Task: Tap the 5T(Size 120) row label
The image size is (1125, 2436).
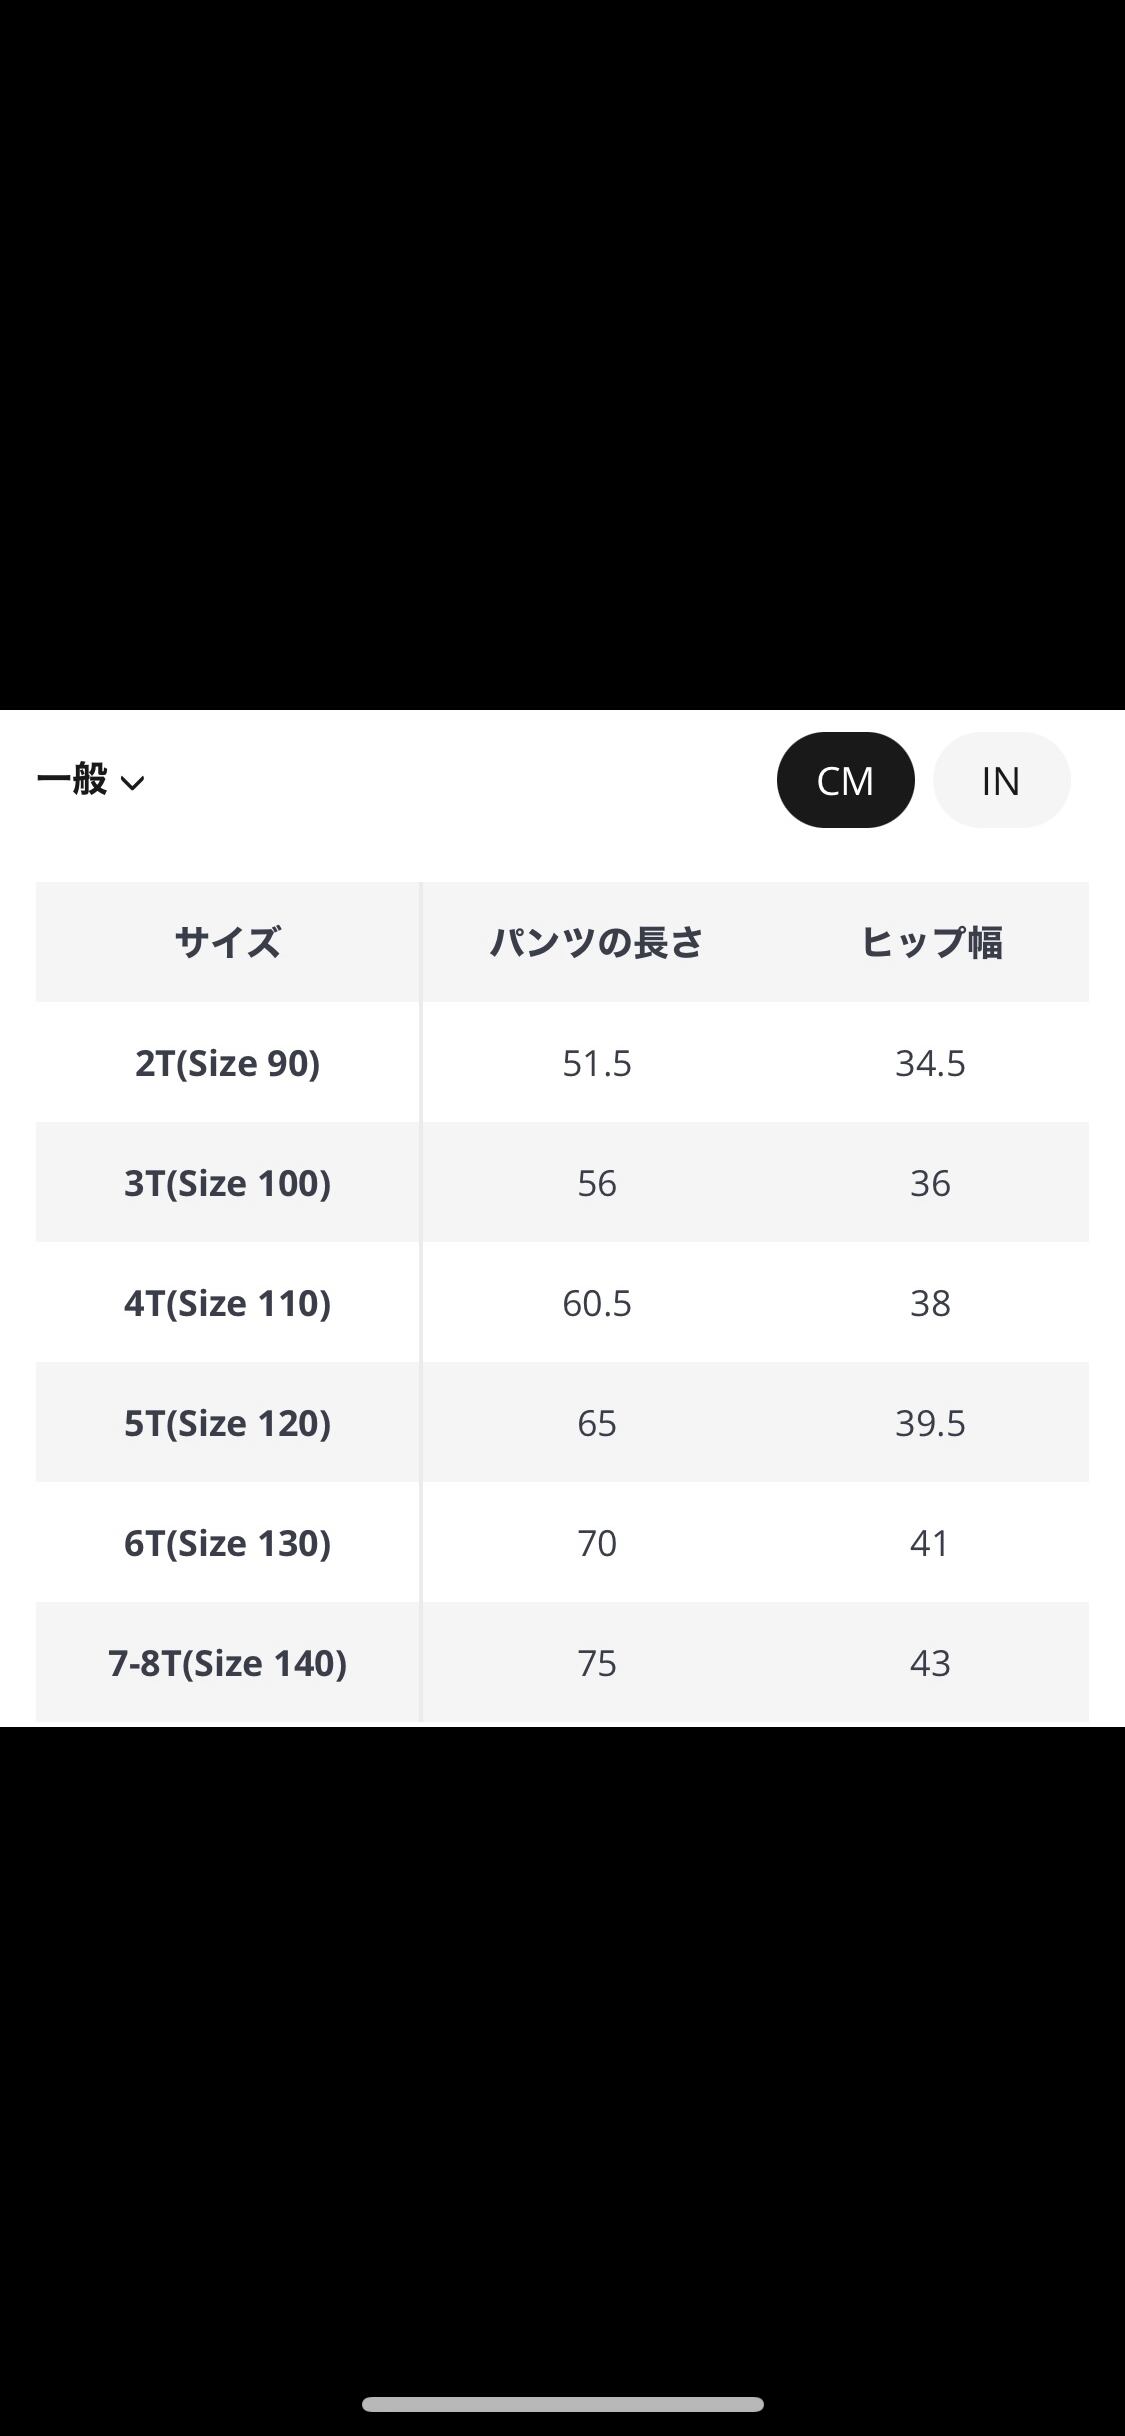Action: (228, 1423)
